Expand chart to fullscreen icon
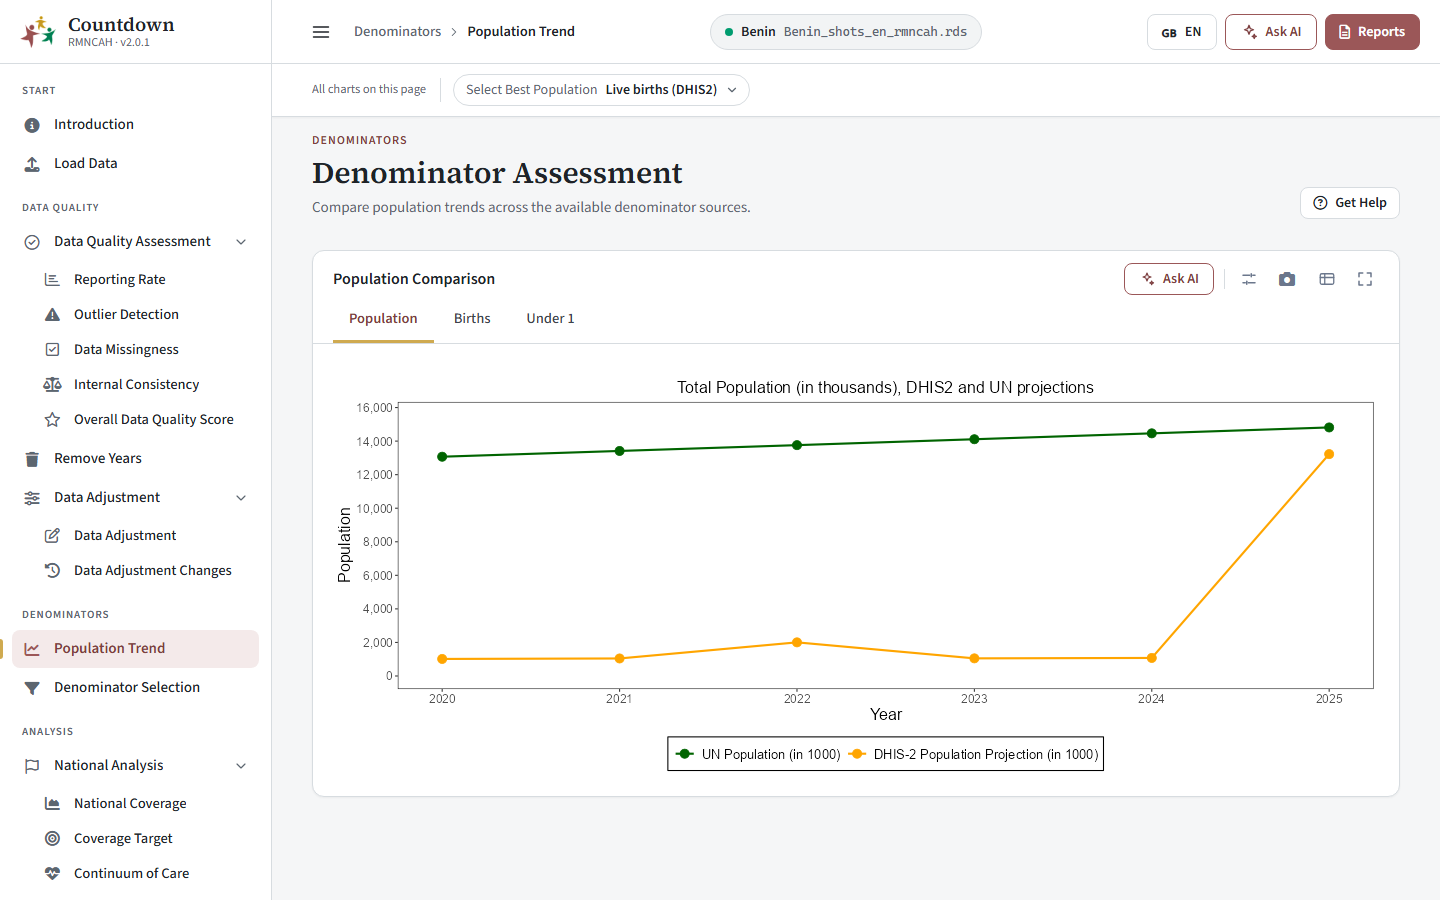The height and width of the screenshot is (900, 1440). 1365,279
